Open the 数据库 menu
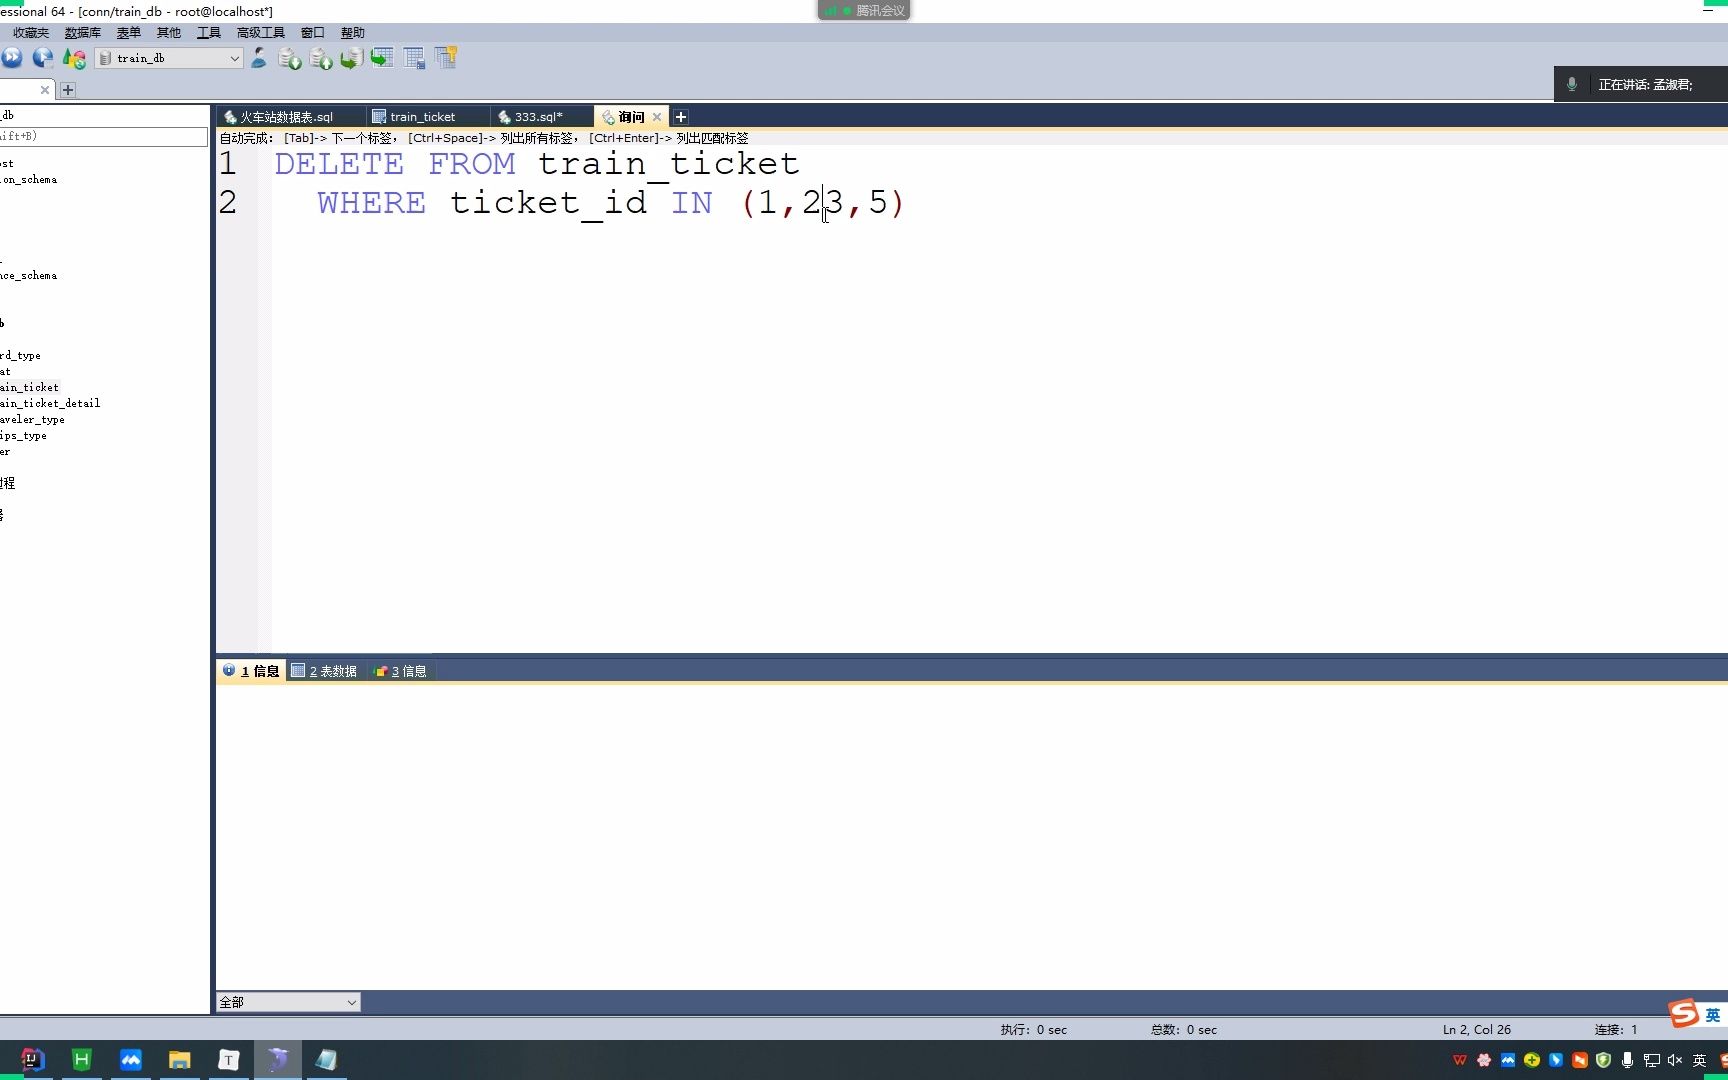 [83, 33]
